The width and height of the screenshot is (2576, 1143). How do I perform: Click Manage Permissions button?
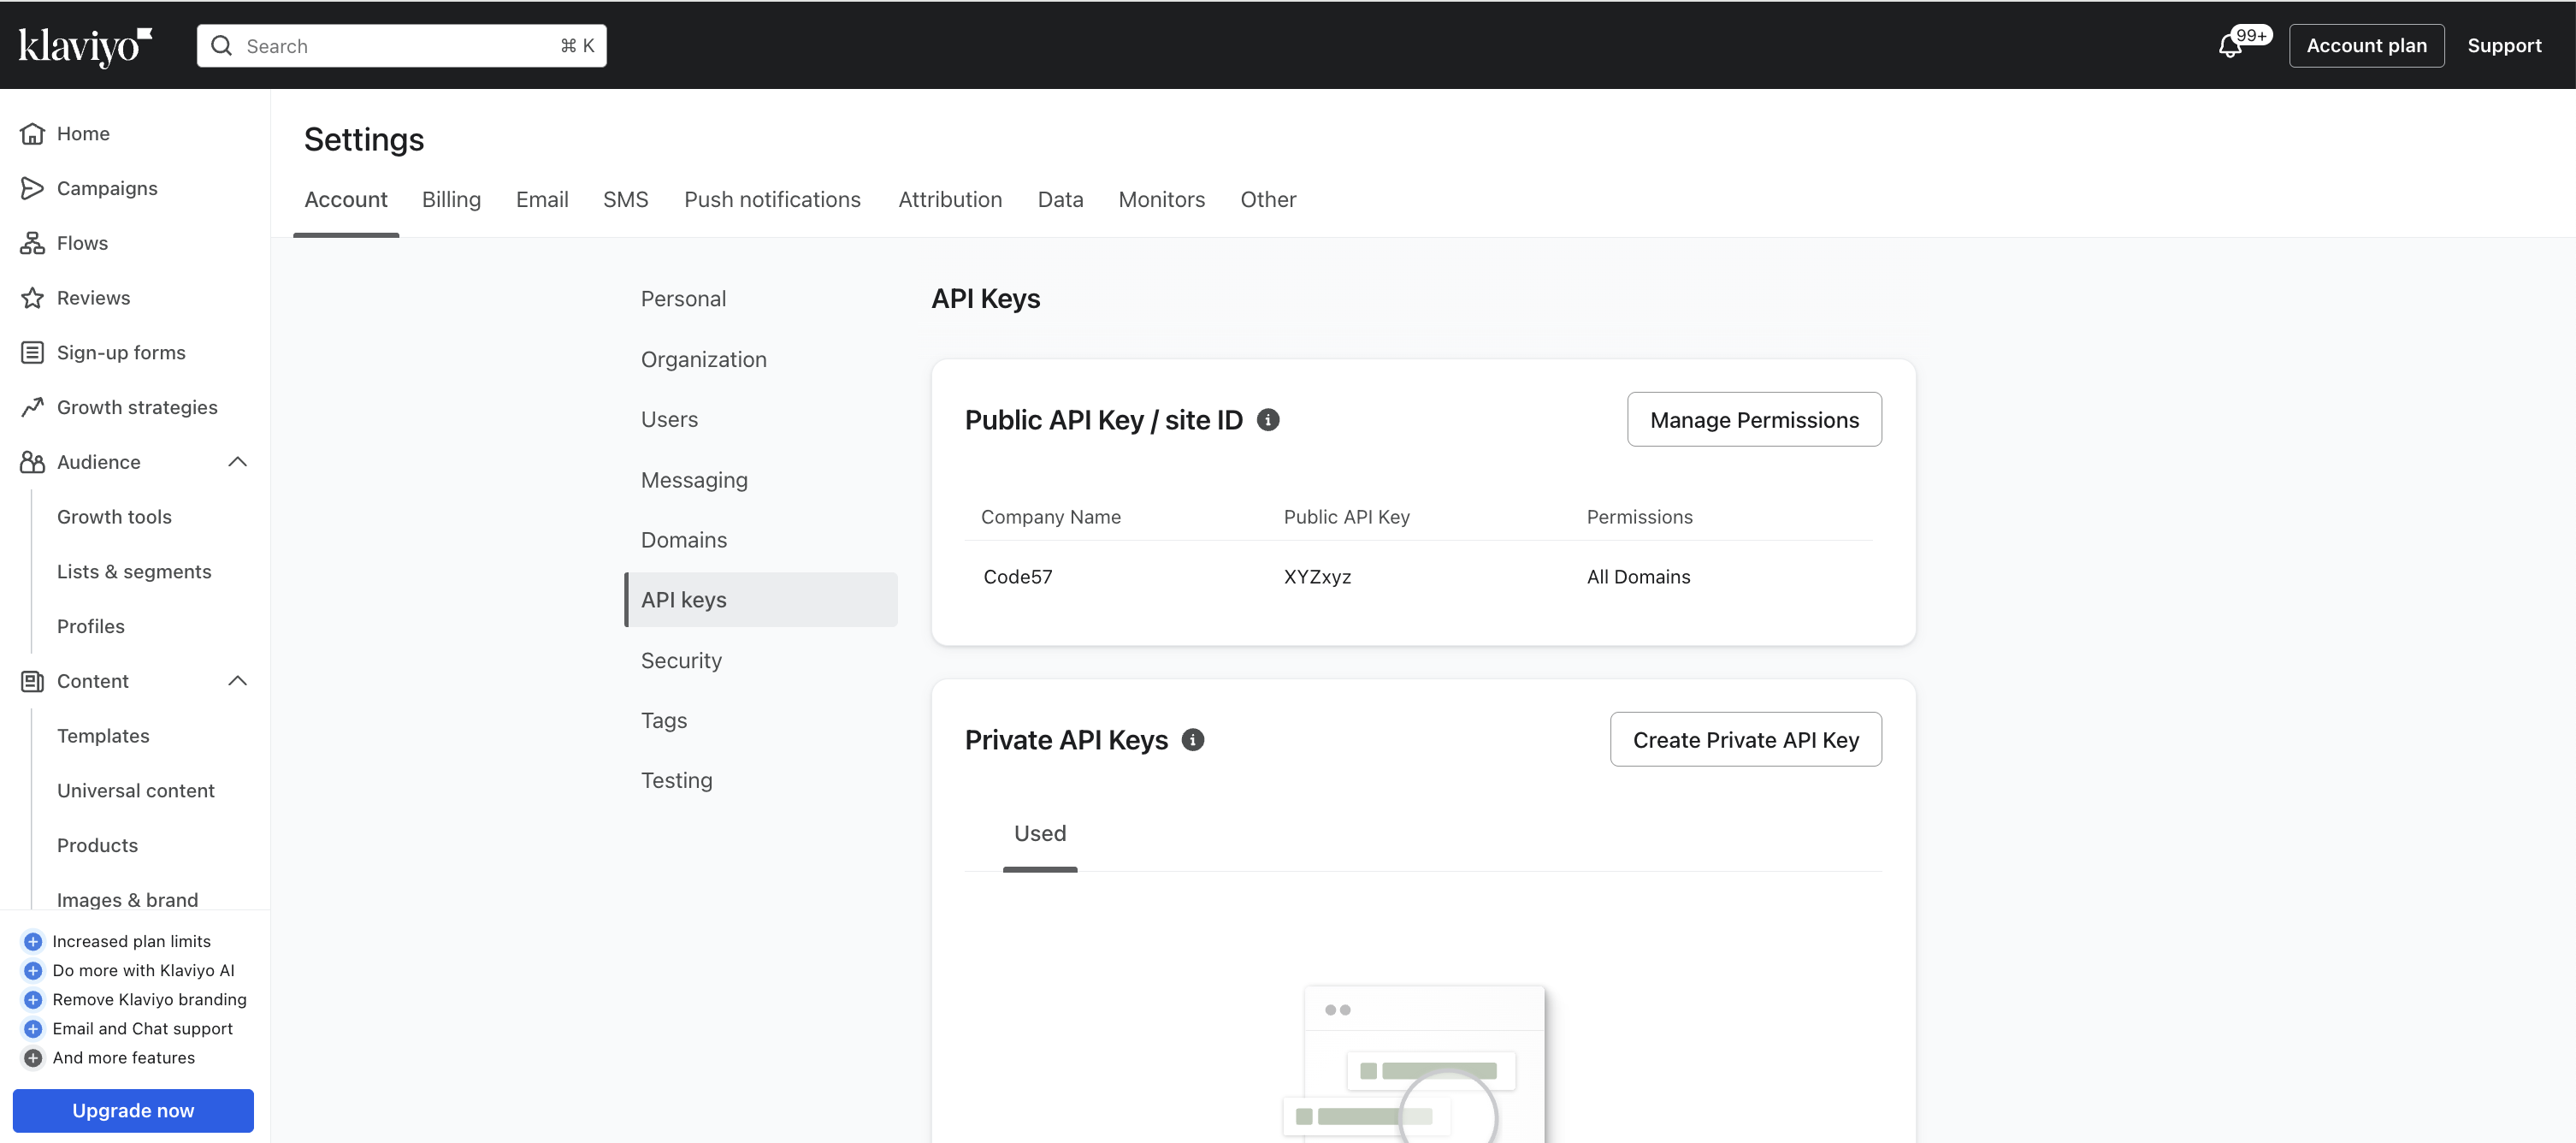tap(1753, 420)
